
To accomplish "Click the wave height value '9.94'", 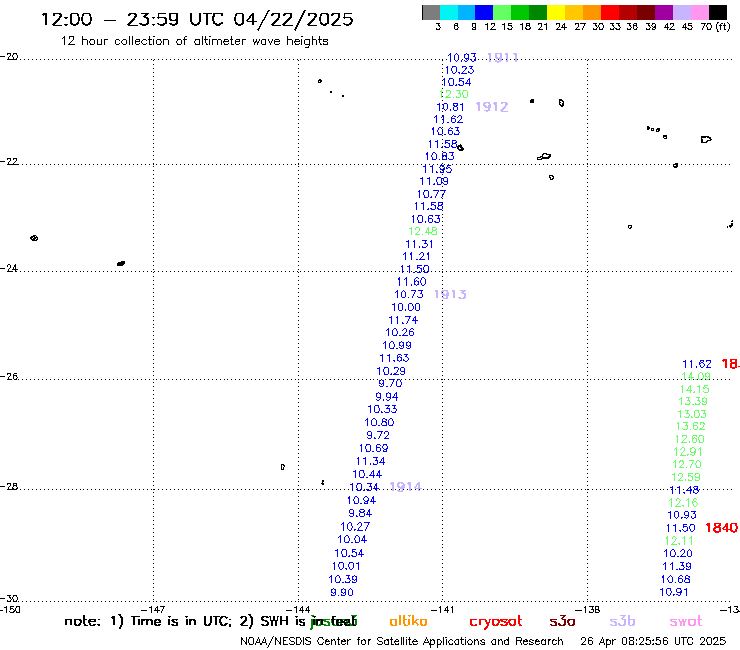I will [387, 397].
